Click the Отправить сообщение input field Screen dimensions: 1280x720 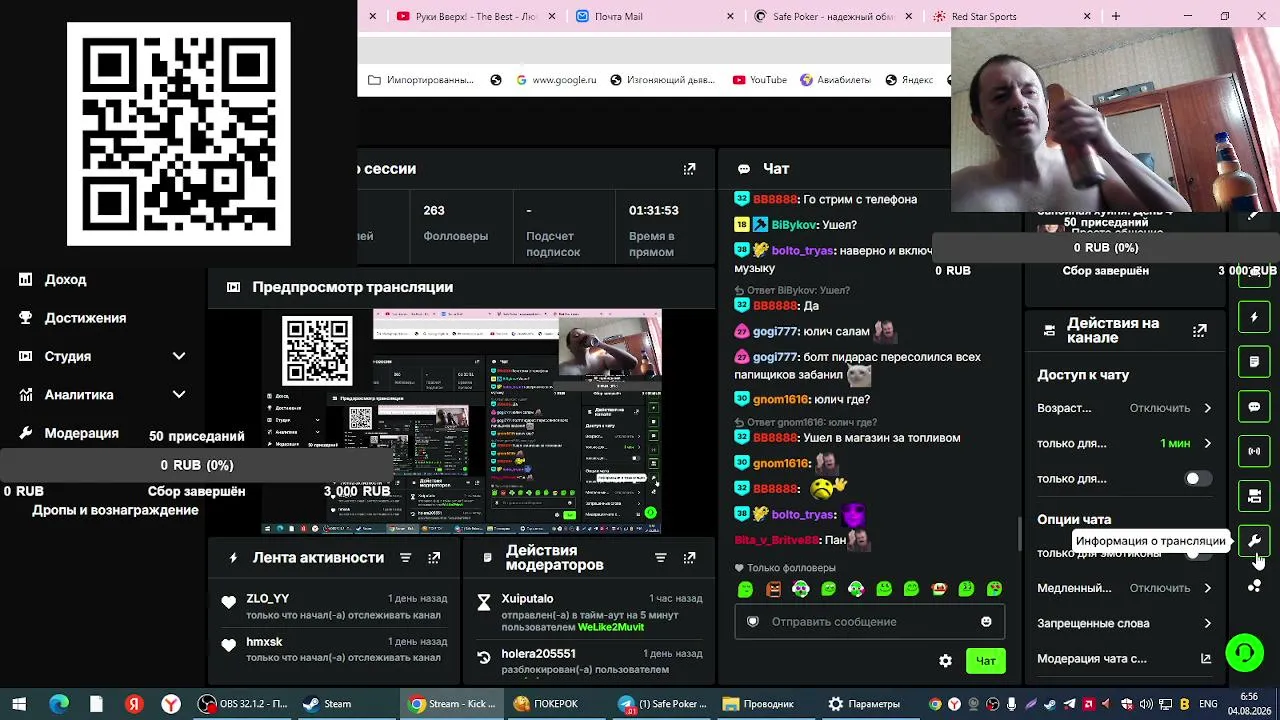click(869, 622)
